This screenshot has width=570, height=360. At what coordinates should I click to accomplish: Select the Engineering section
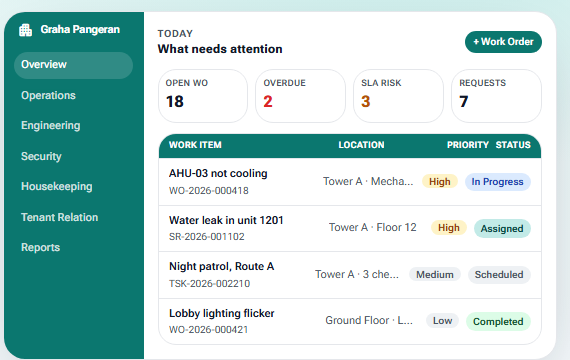(x=51, y=125)
